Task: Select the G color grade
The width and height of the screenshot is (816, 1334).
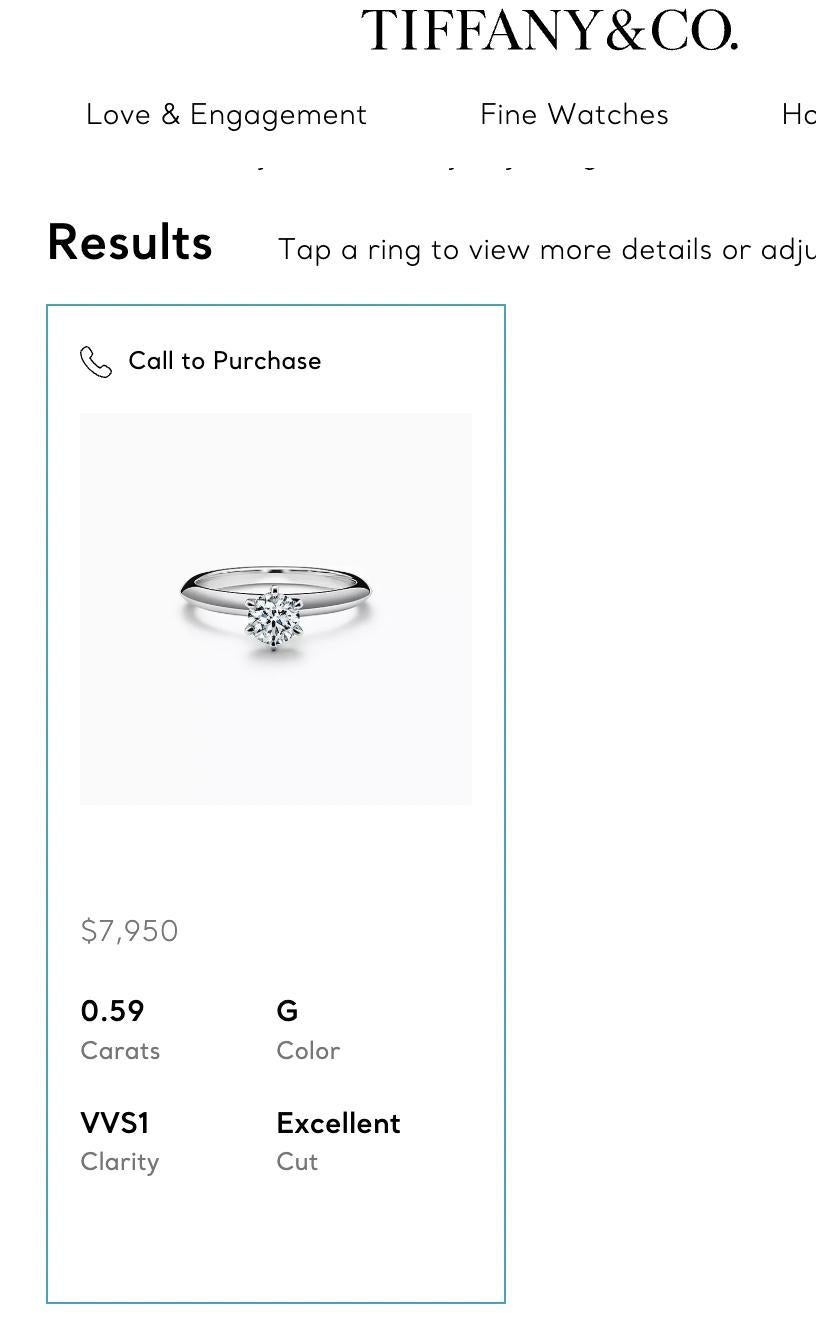Action: click(x=287, y=1011)
